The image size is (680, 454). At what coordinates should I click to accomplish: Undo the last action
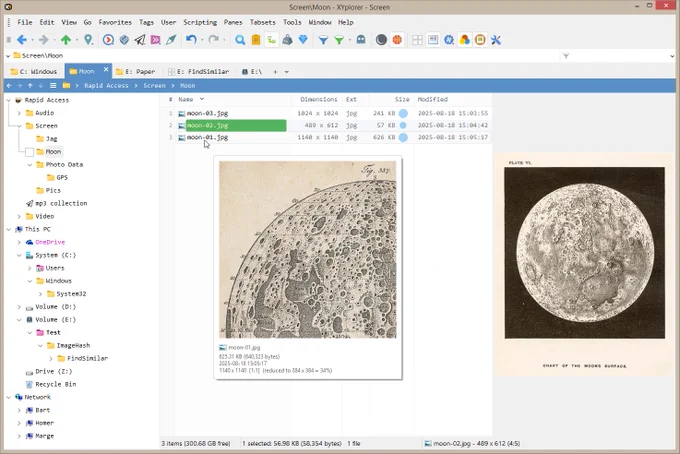191,40
